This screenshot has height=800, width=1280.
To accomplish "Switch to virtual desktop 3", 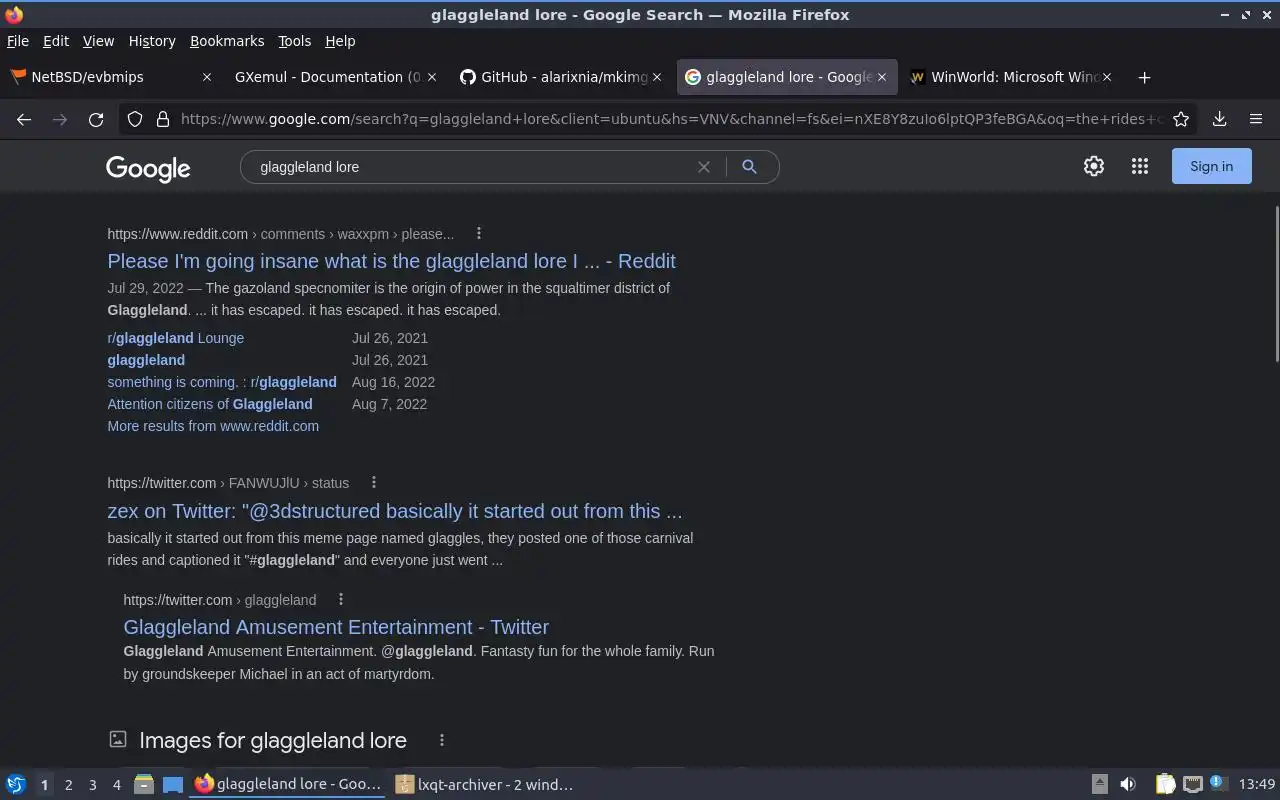I will tap(92, 785).
